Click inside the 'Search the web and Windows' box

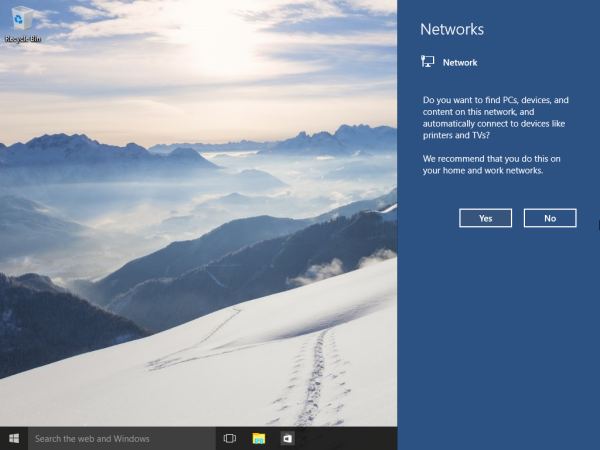120,438
